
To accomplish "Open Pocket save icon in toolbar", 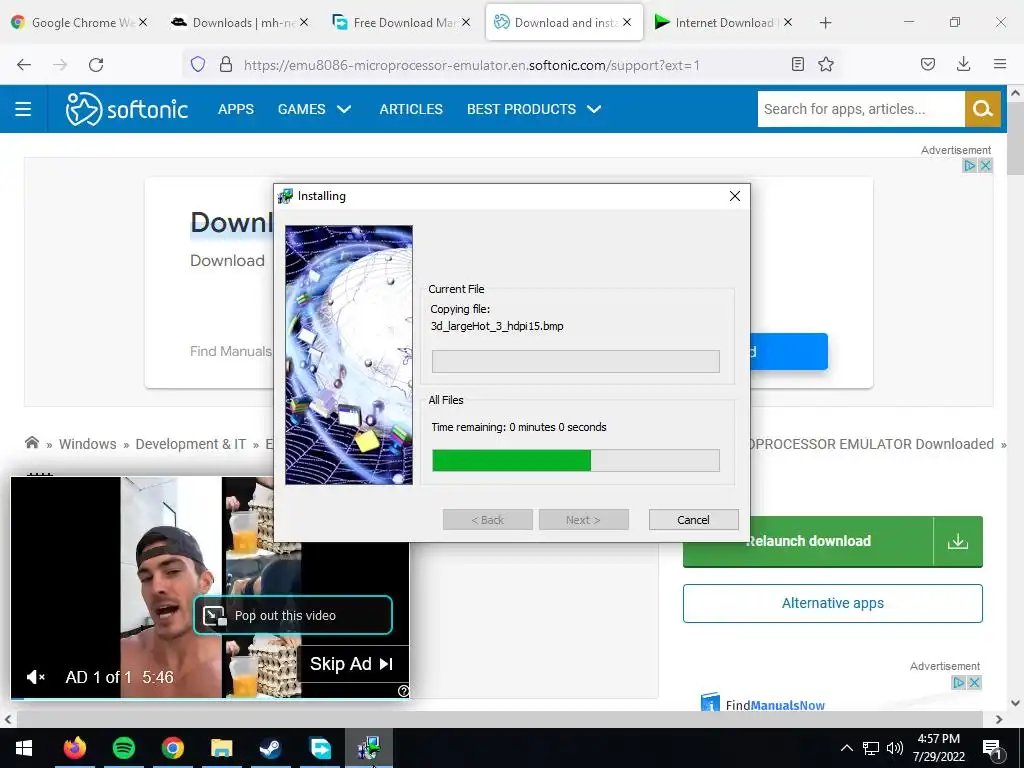I will pos(927,64).
